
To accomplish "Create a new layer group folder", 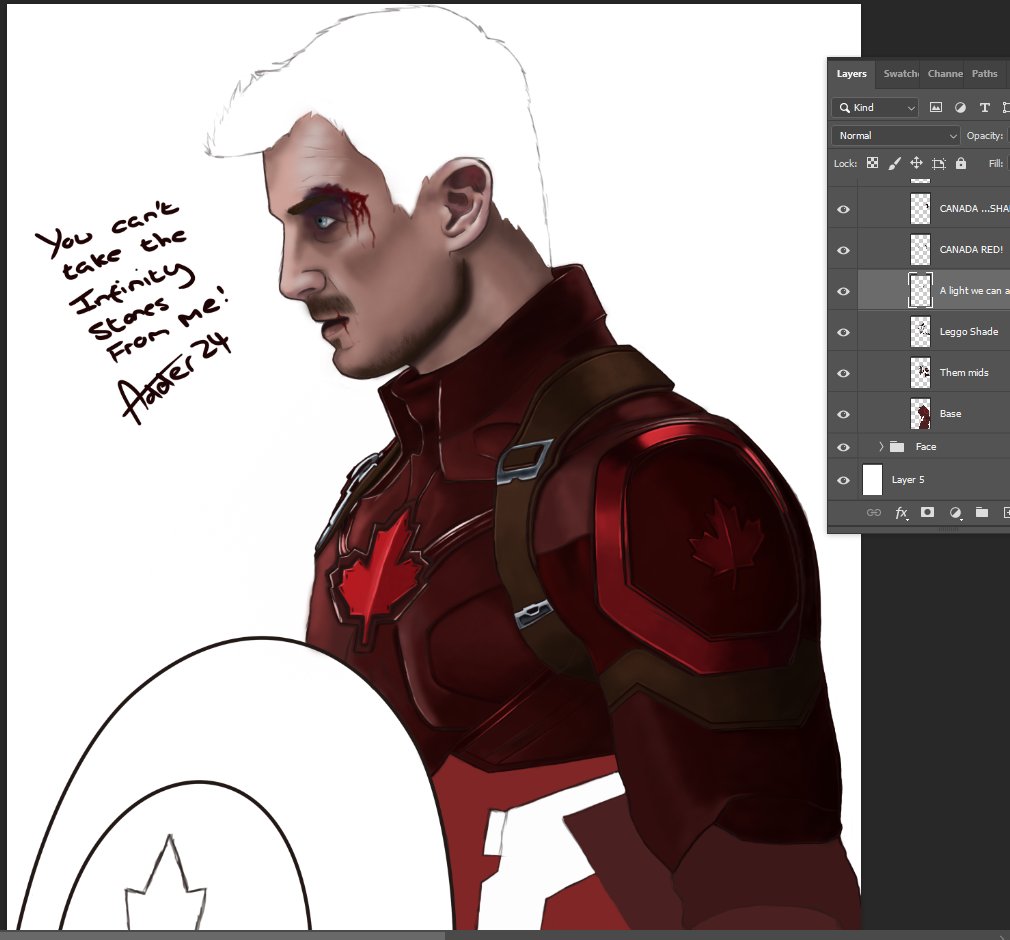I will pyautogui.click(x=982, y=512).
